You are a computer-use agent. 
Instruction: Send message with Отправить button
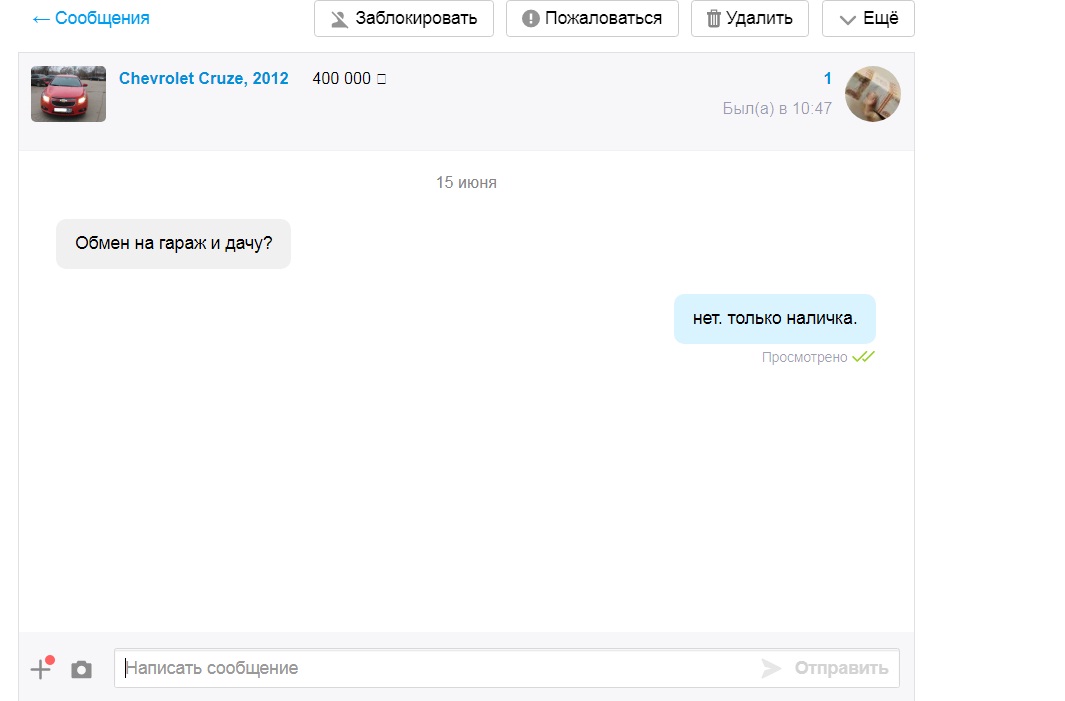coord(825,668)
